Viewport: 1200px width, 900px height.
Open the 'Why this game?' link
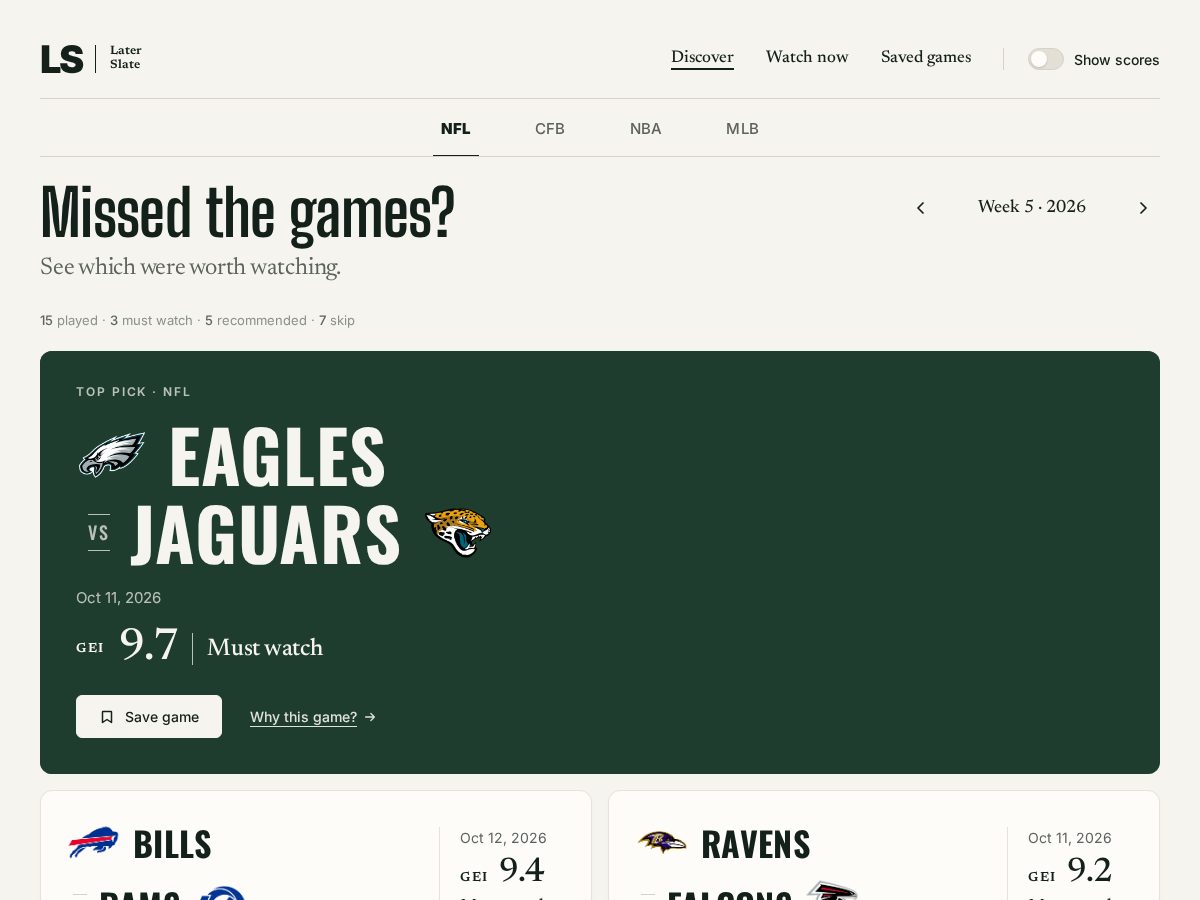pos(313,717)
